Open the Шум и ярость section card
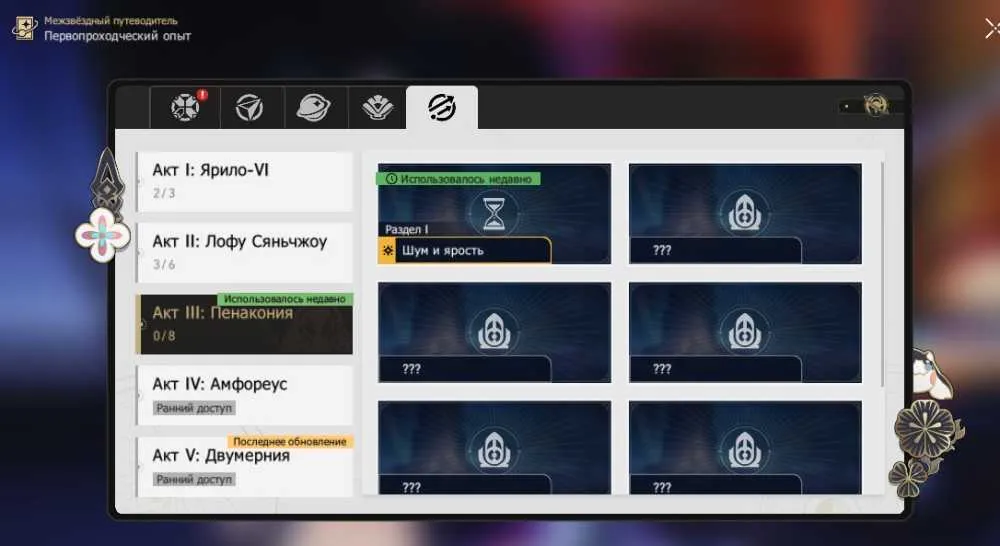 (494, 214)
